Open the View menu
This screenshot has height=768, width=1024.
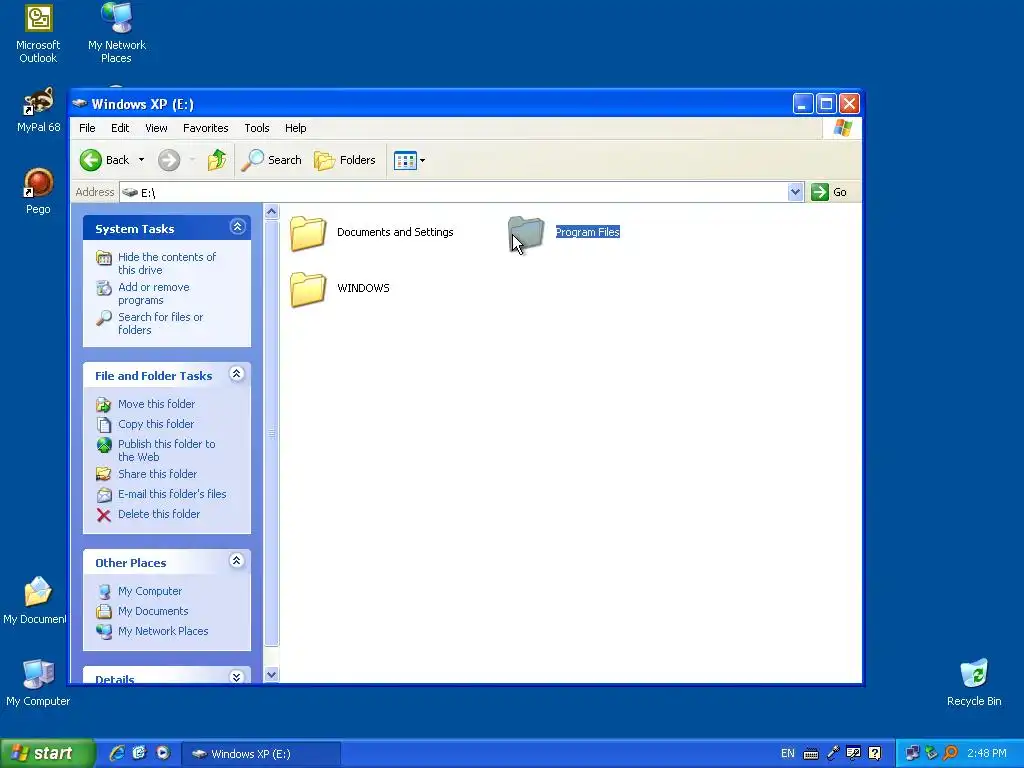156,128
